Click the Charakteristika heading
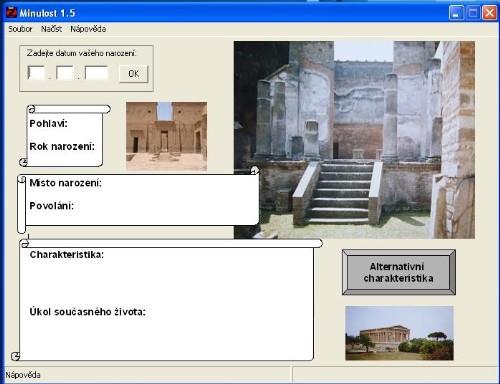500x384 pixels. 67,255
